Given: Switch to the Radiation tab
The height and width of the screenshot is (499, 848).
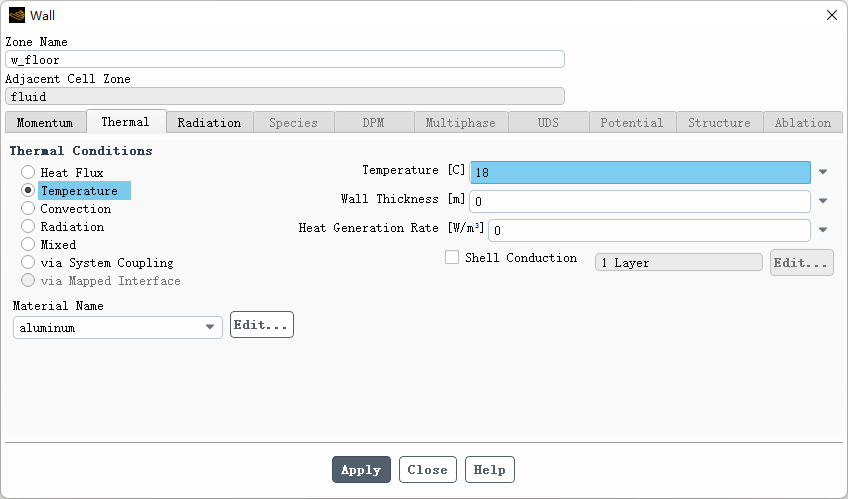Looking at the screenshot, I should [209, 123].
